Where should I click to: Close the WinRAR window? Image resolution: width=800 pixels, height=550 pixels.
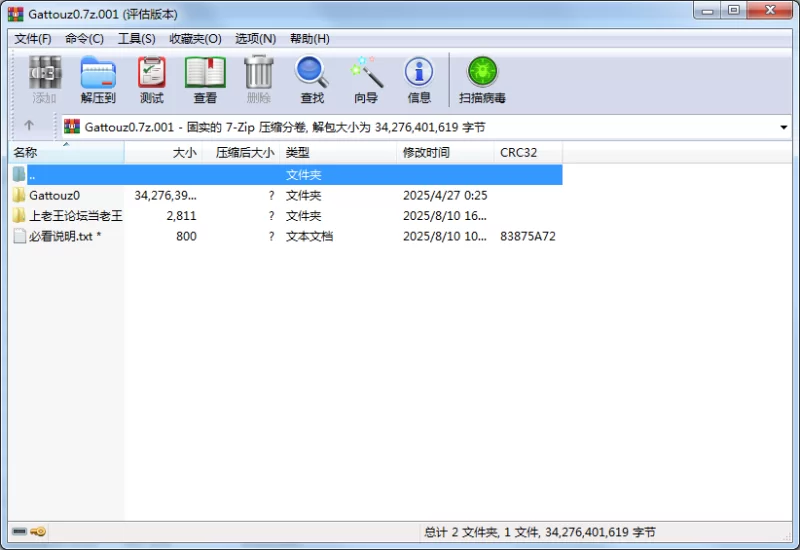[x=770, y=11]
